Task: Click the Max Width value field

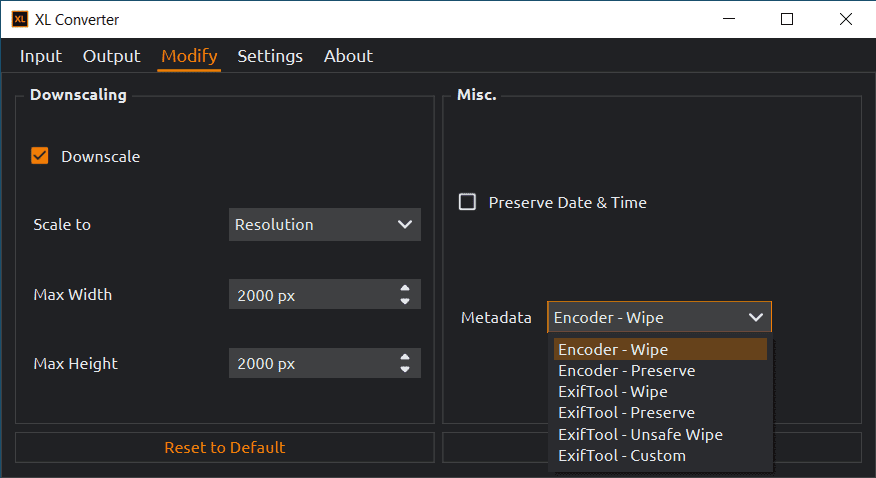Action: 312,295
